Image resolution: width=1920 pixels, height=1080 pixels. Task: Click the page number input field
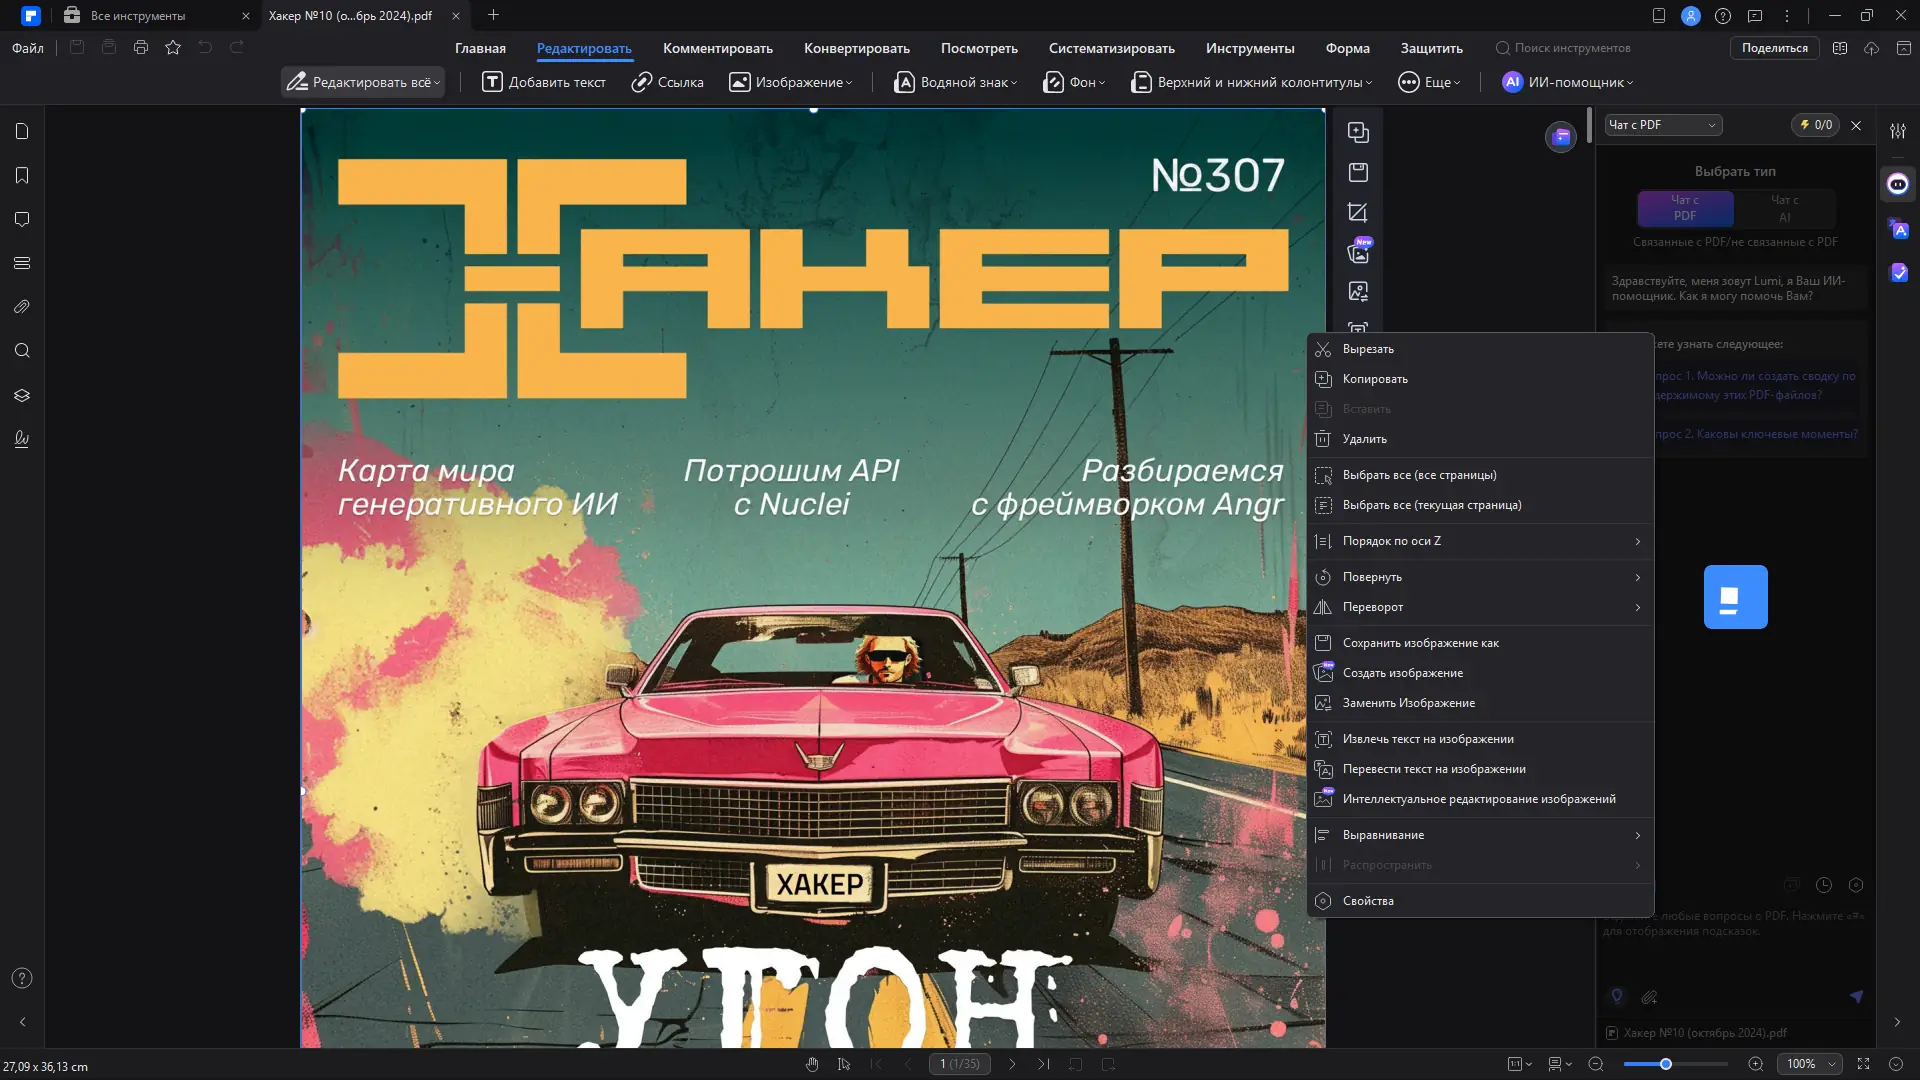point(959,1064)
